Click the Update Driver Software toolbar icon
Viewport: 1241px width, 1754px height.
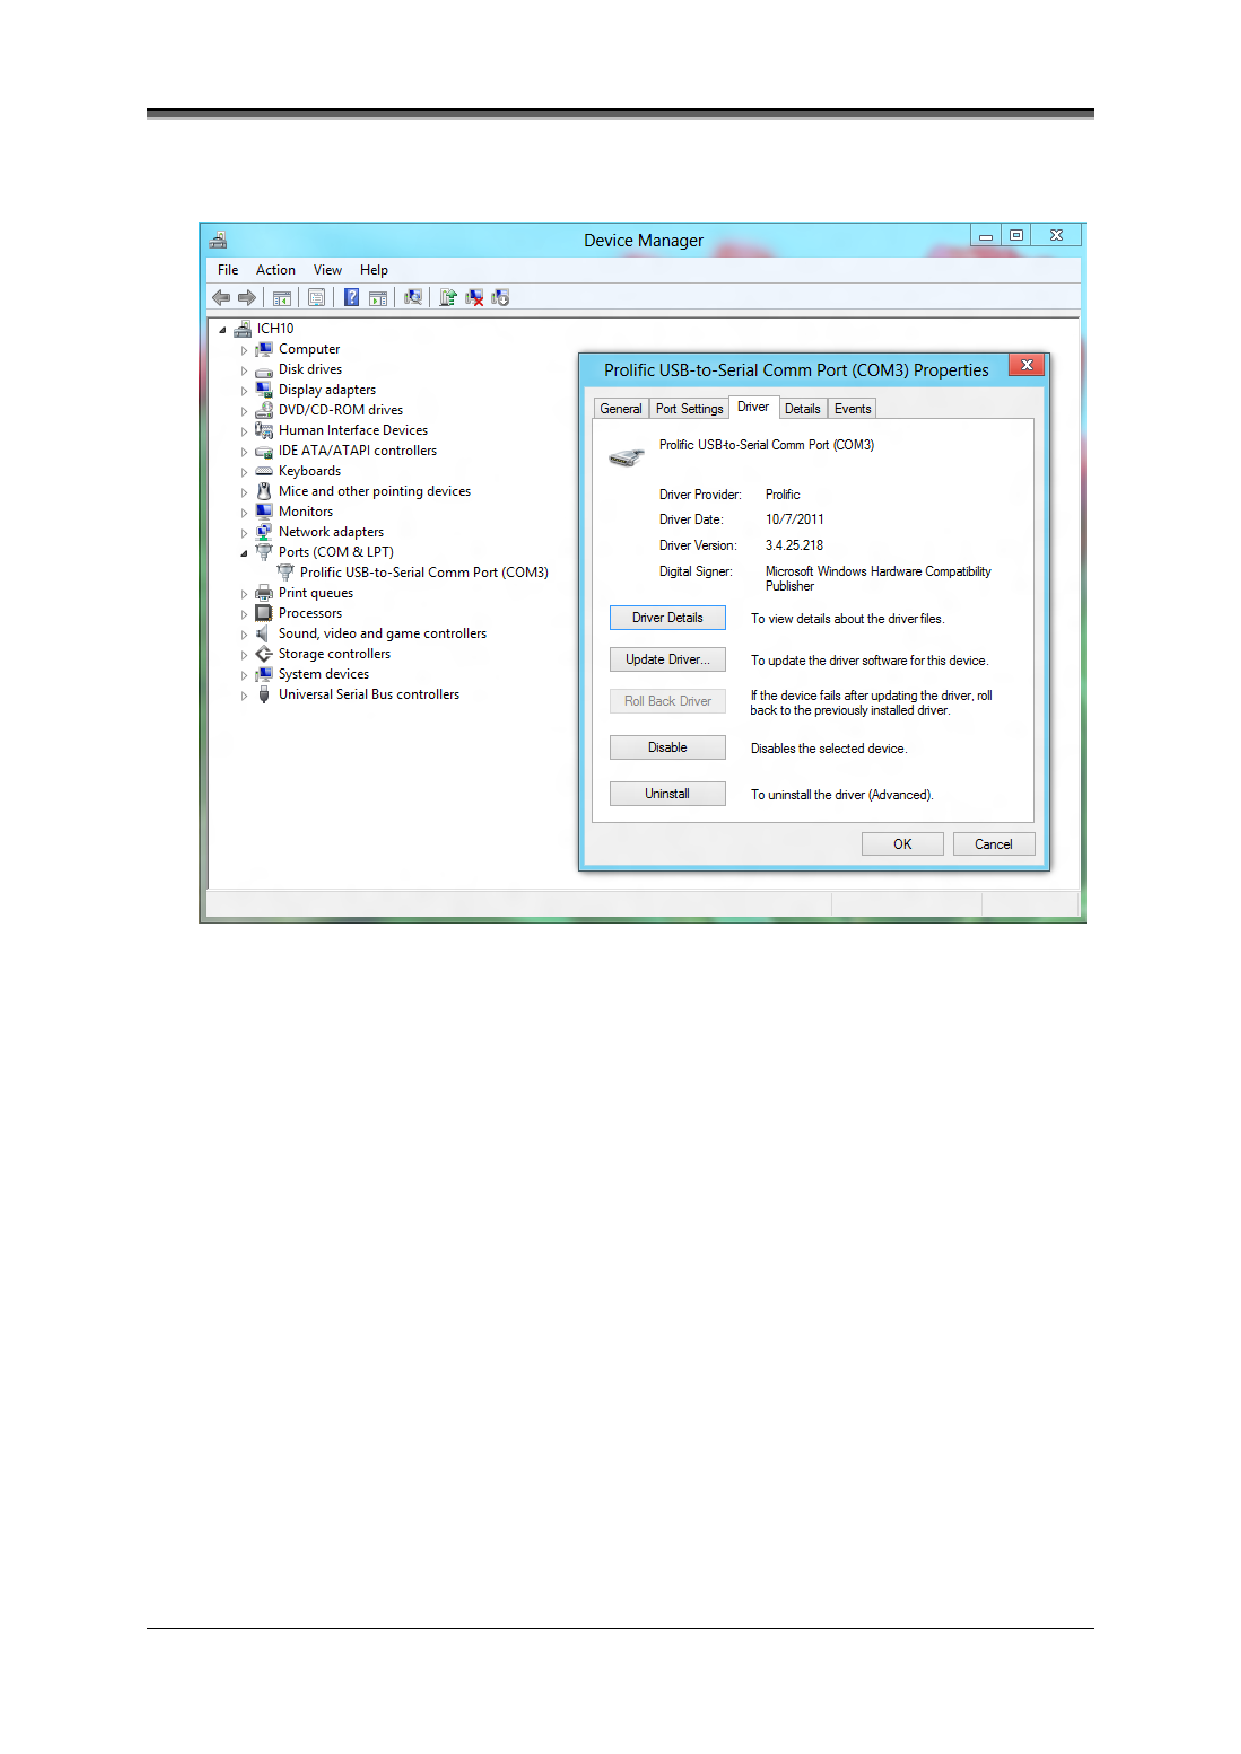(x=448, y=298)
